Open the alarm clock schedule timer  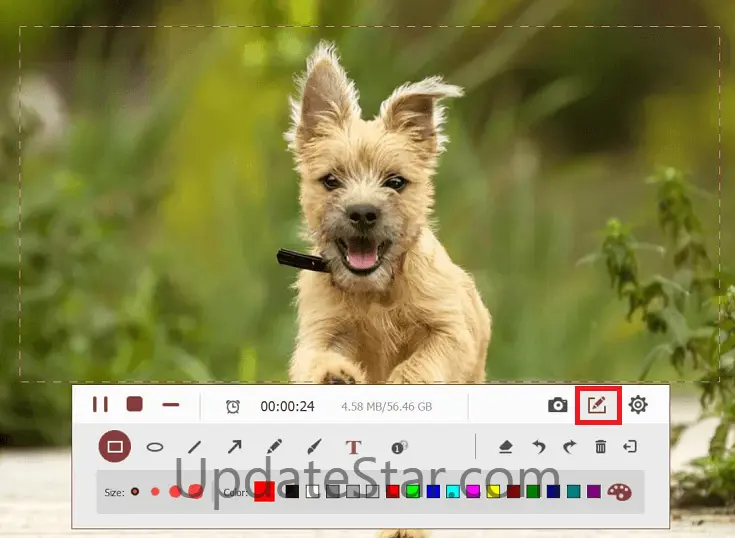(233, 406)
